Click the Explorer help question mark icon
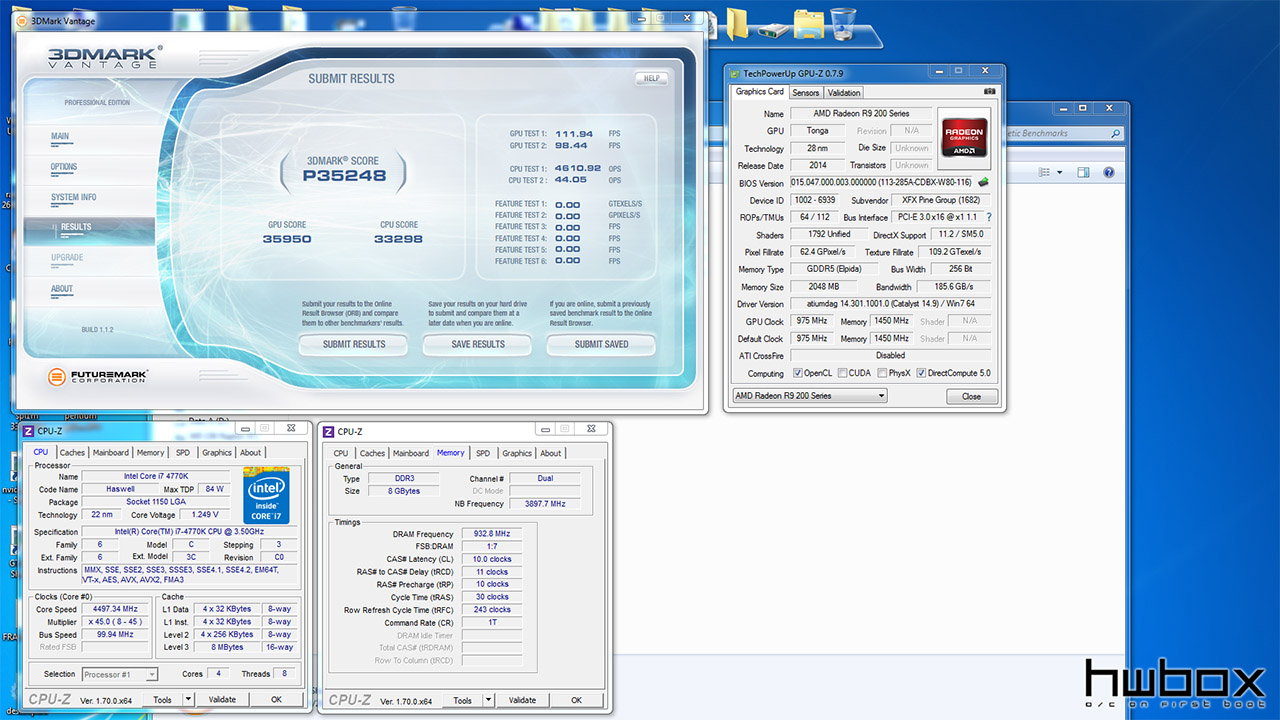Screen dimensions: 1280x720 coord(1109,173)
